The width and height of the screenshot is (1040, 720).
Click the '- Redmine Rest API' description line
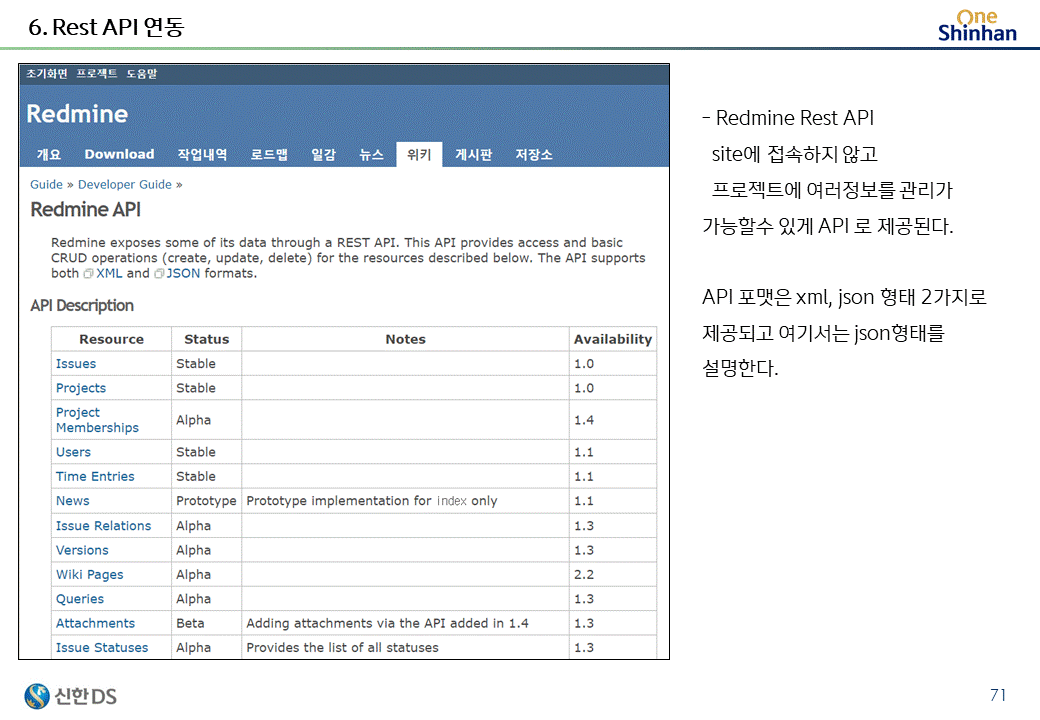pos(788,118)
